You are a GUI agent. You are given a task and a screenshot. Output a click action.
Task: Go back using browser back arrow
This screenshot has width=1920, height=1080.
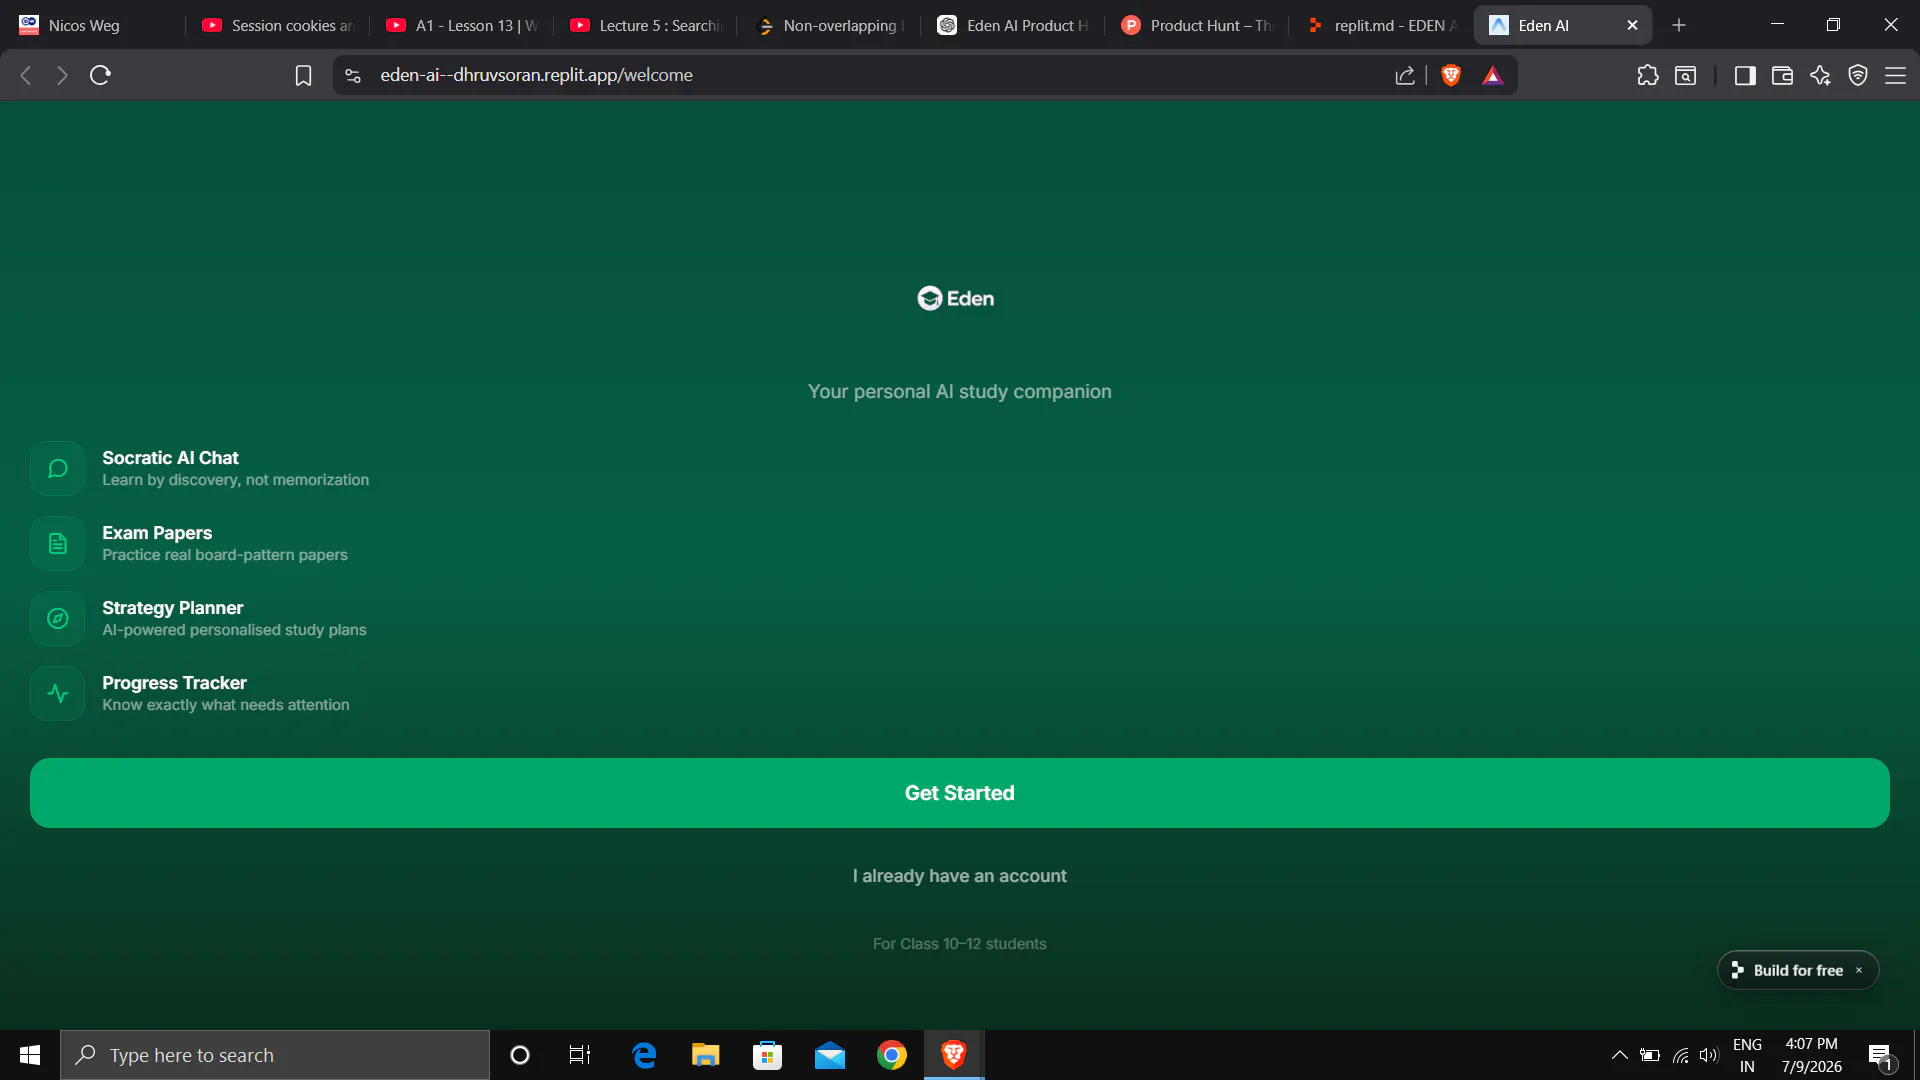(27, 75)
